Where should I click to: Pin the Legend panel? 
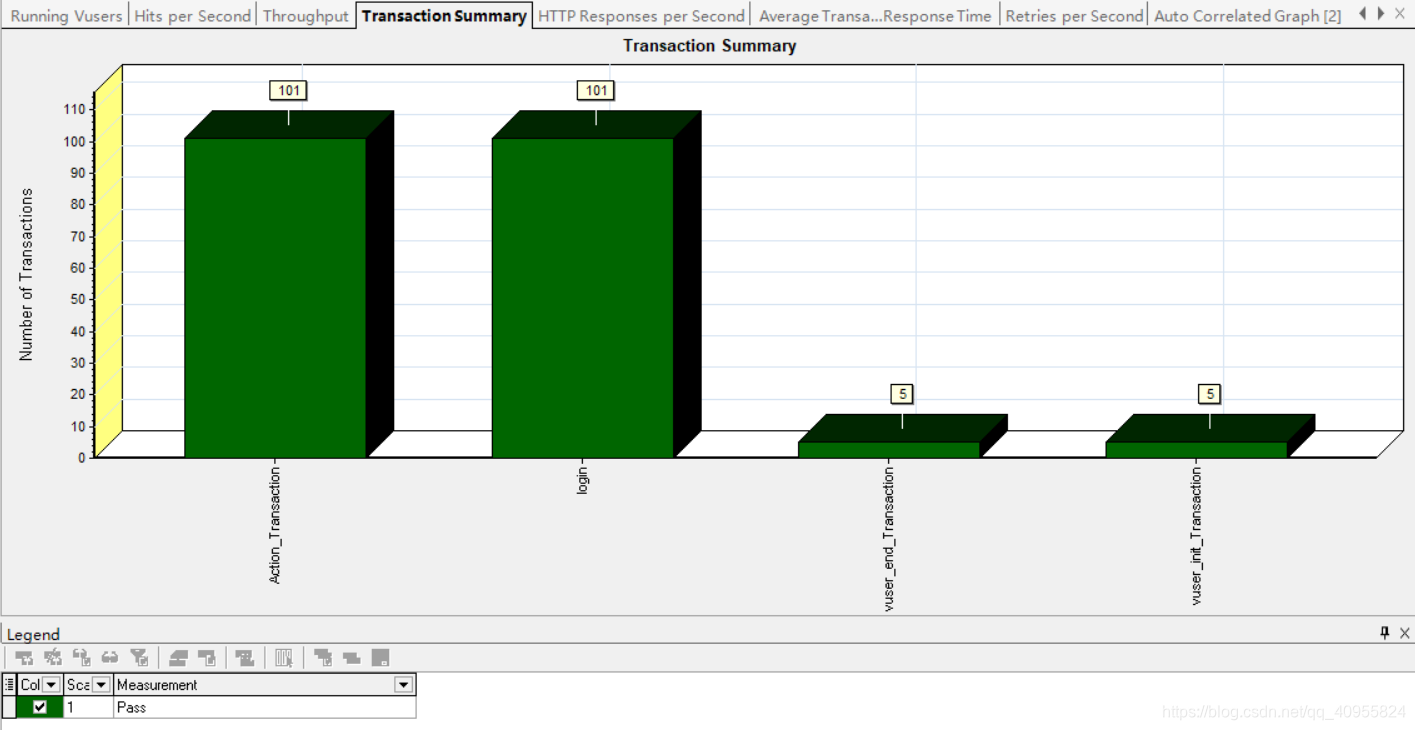click(x=1385, y=633)
